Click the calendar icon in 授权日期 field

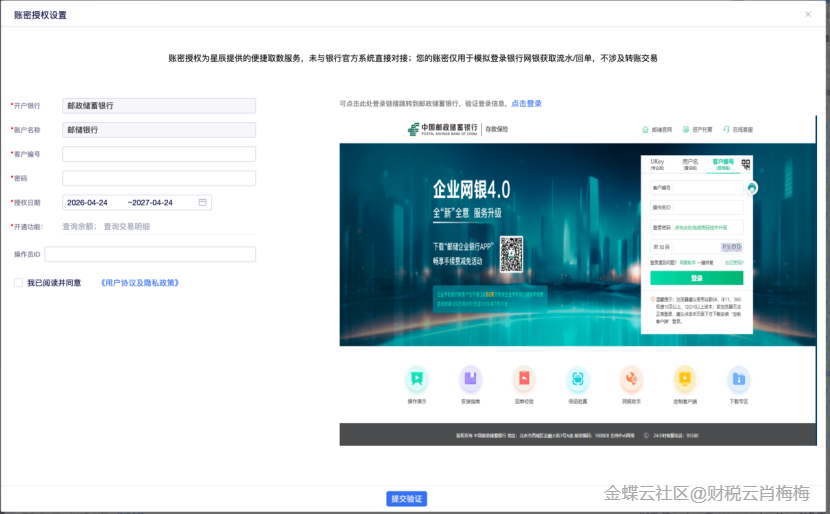coord(202,202)
